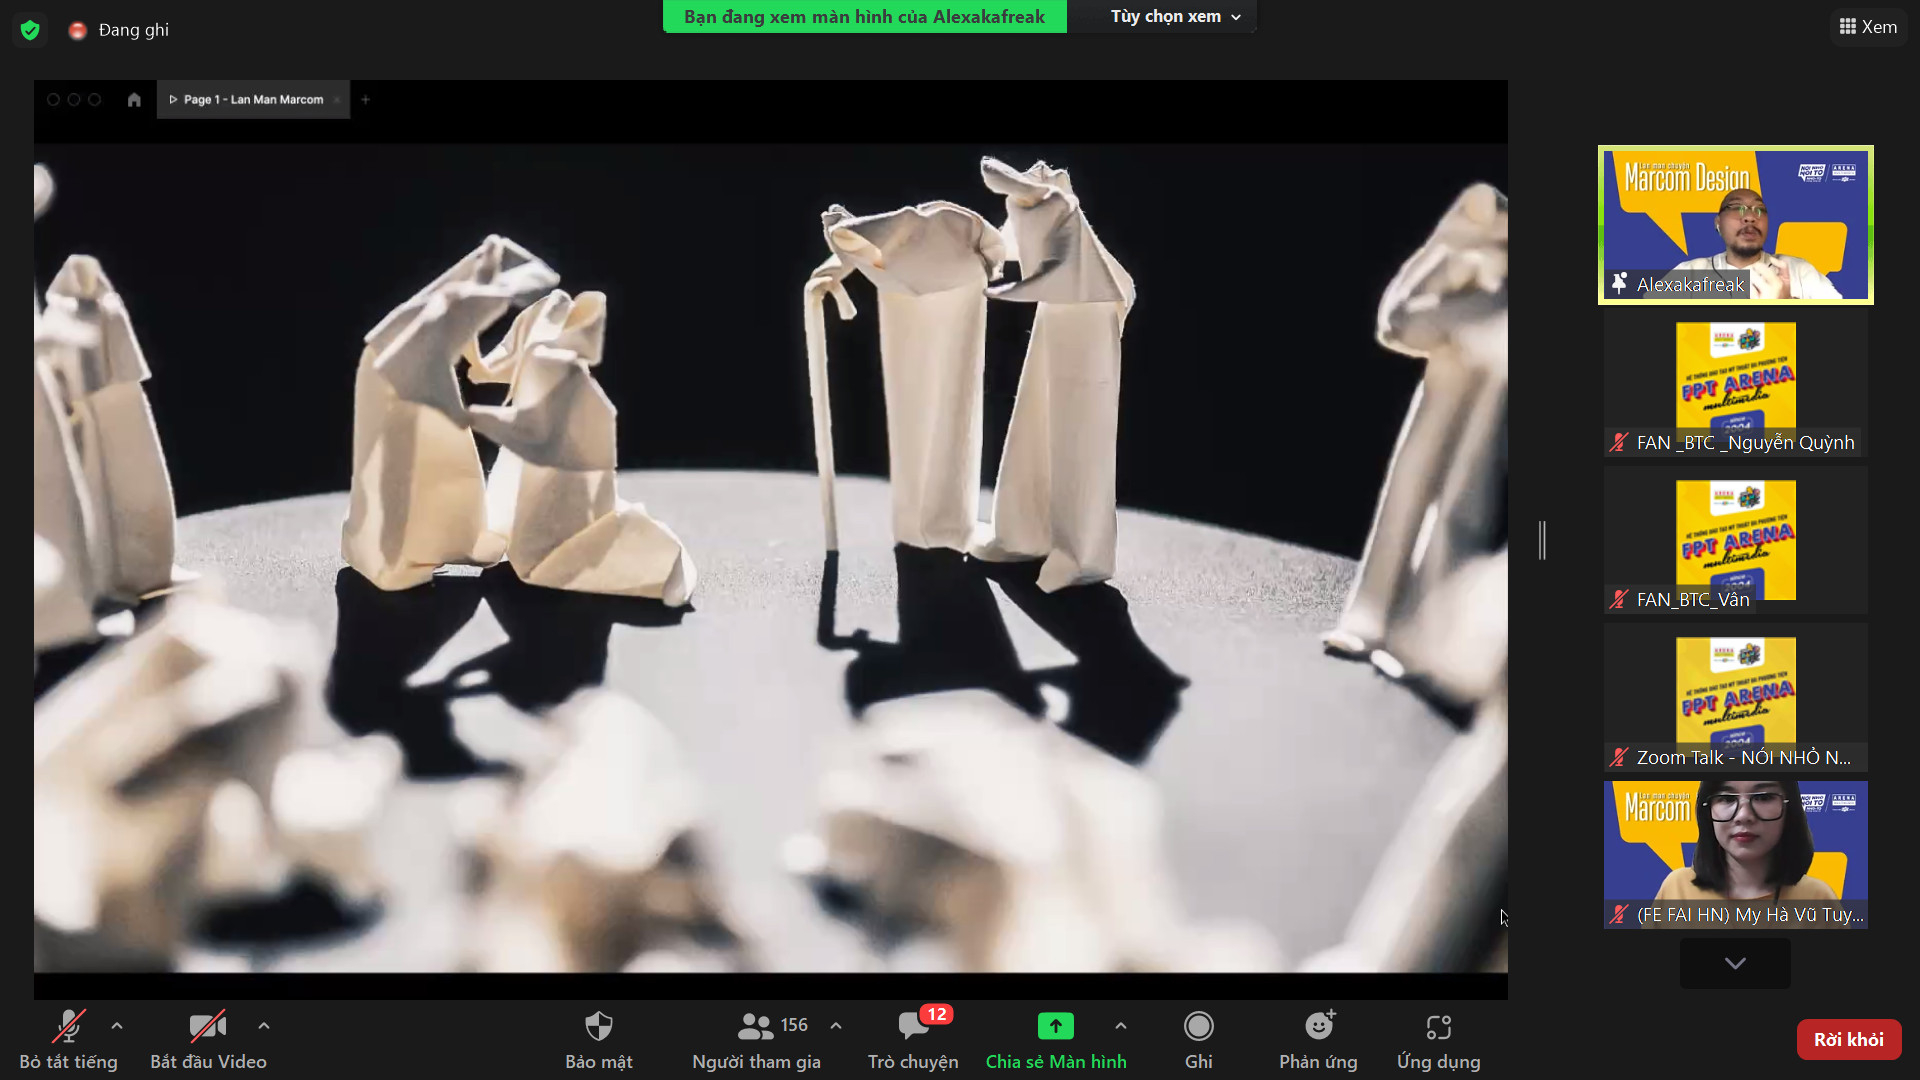Select FAN_BTC_Nguyễn Quỳnh participant tile
1920x1080 pixels.
click(1735, 383)
